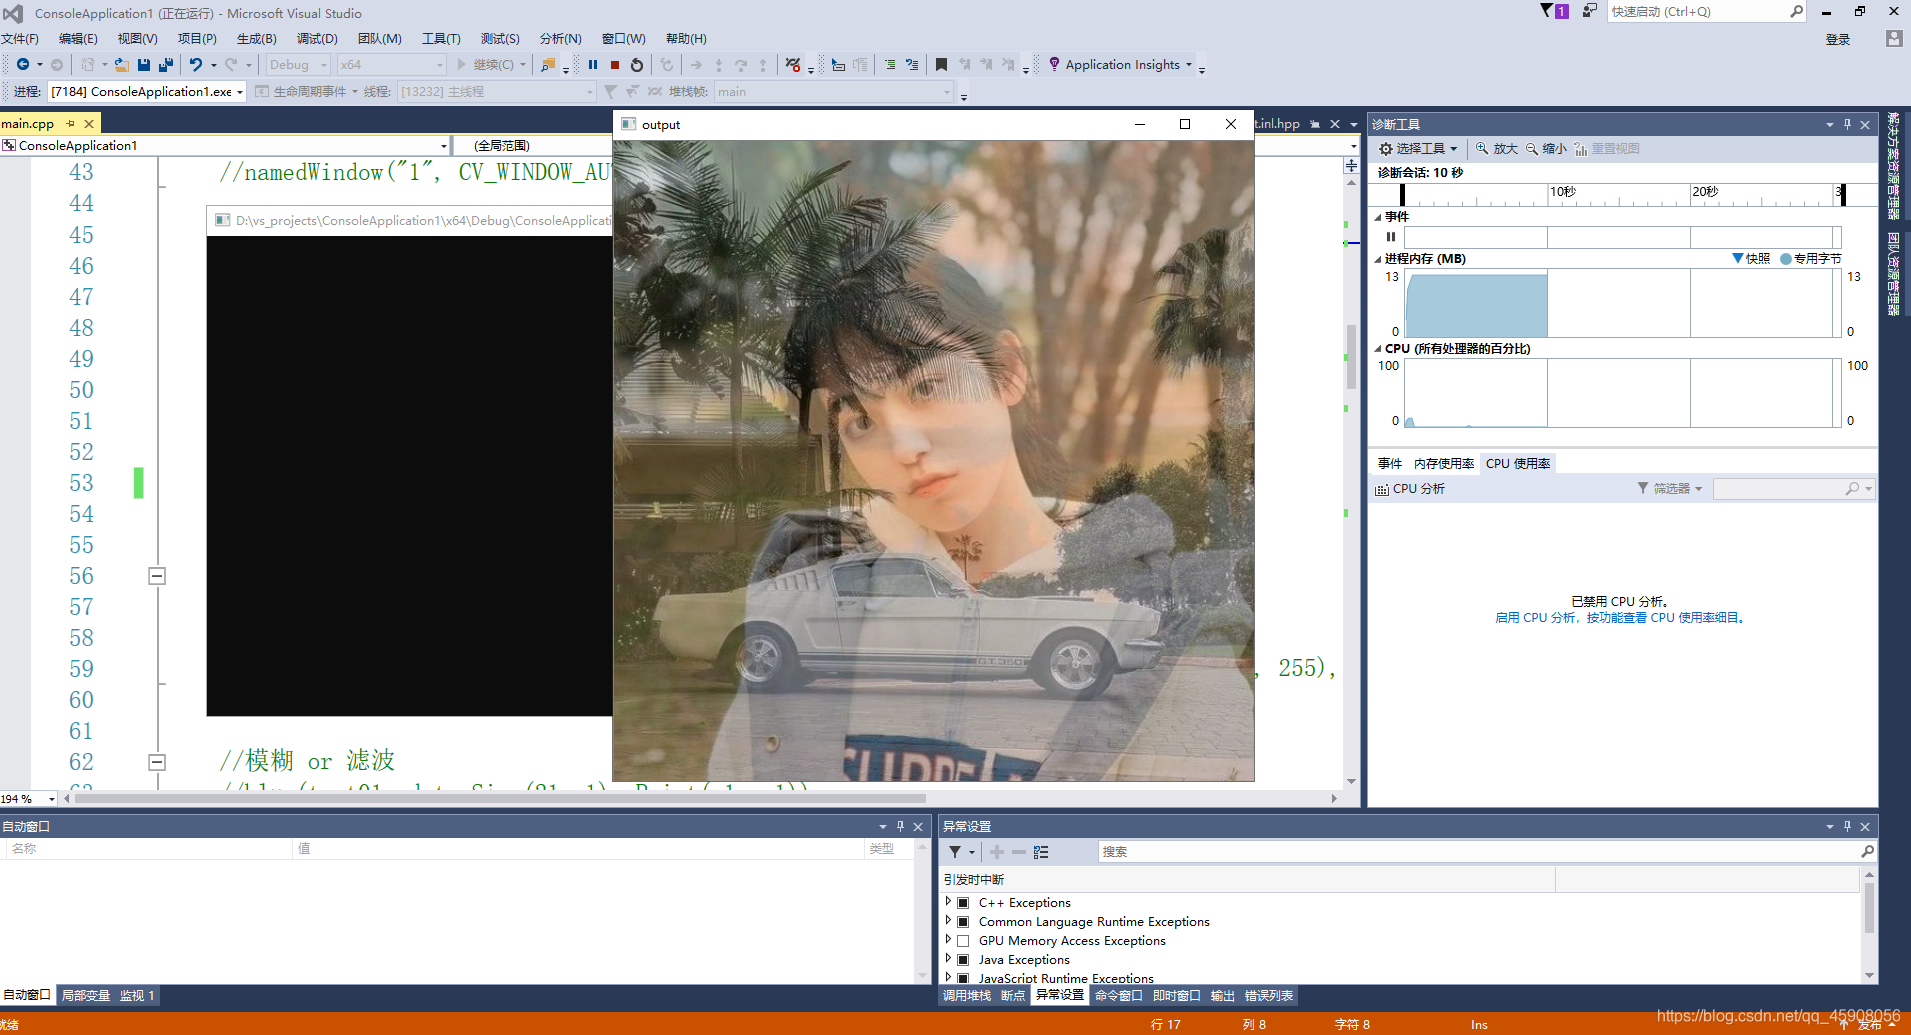
Task: Click the Sign in (登录) button
Action: [1838, 40]
